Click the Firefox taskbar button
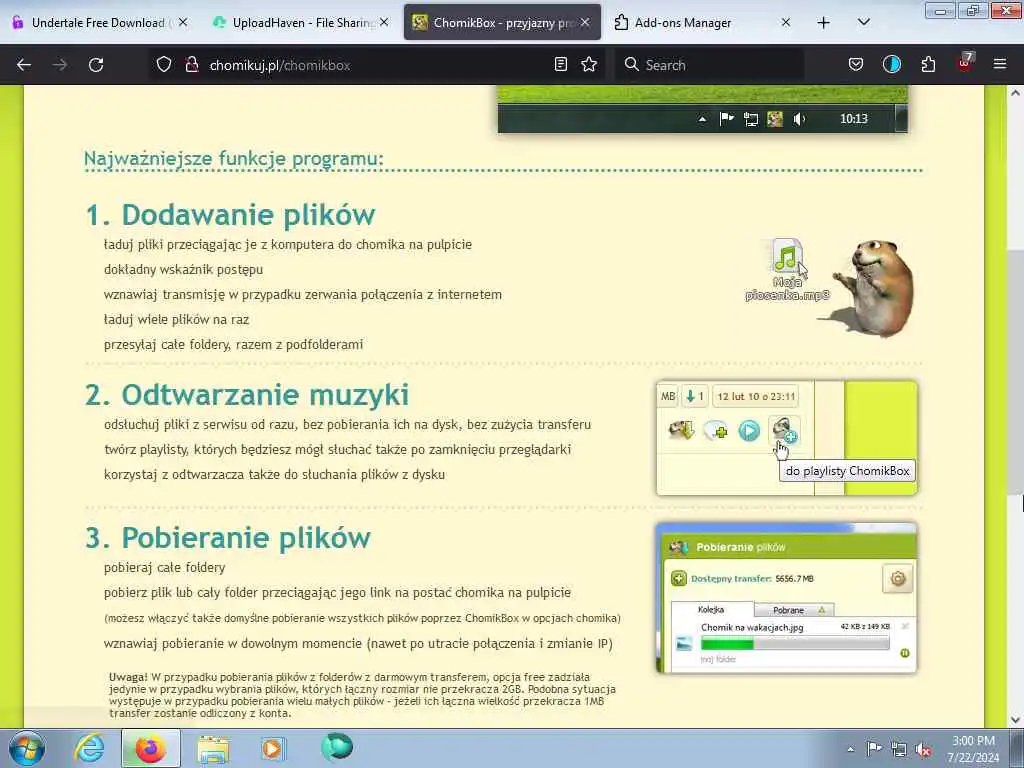1024x768 pixels. pyautogui.click(x=150, y=748)
